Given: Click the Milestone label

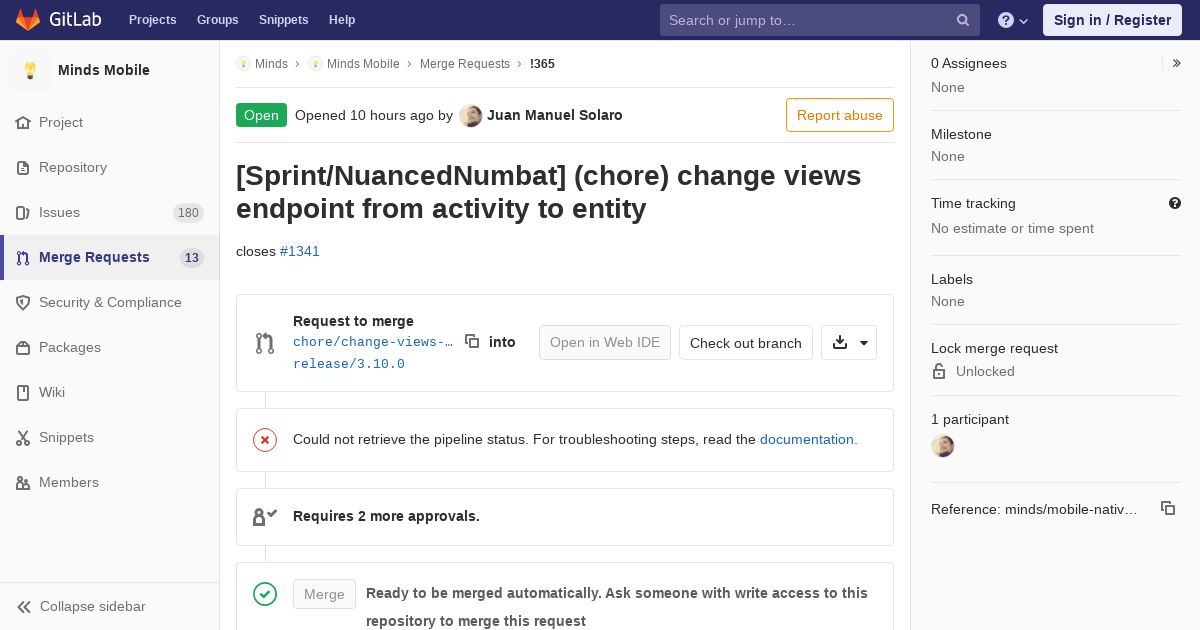Looking at the screenshot, I should 961,134.
